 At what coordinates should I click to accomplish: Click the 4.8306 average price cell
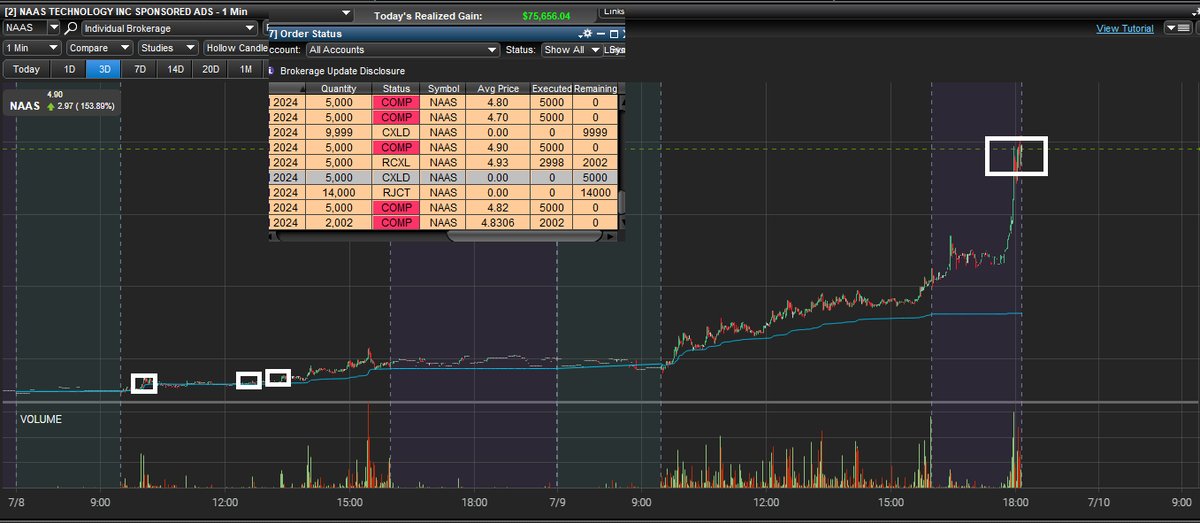pyautogui.click(x=498, y=222)
